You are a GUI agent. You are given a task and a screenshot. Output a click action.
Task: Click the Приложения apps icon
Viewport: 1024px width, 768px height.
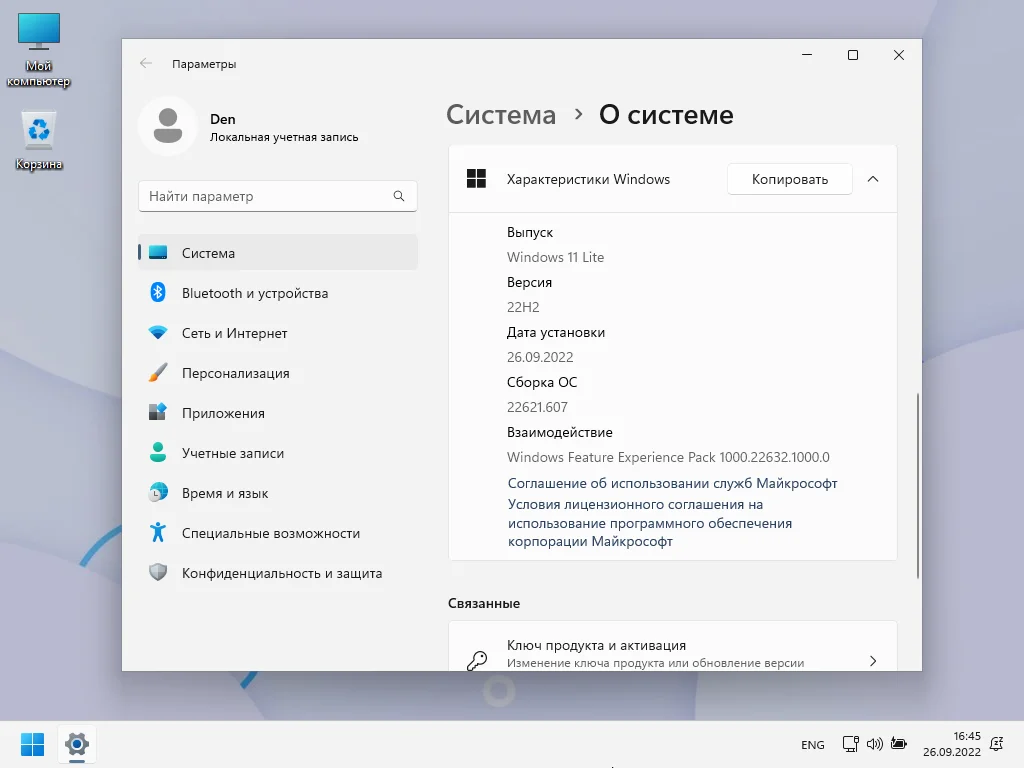tap(158, 412)
